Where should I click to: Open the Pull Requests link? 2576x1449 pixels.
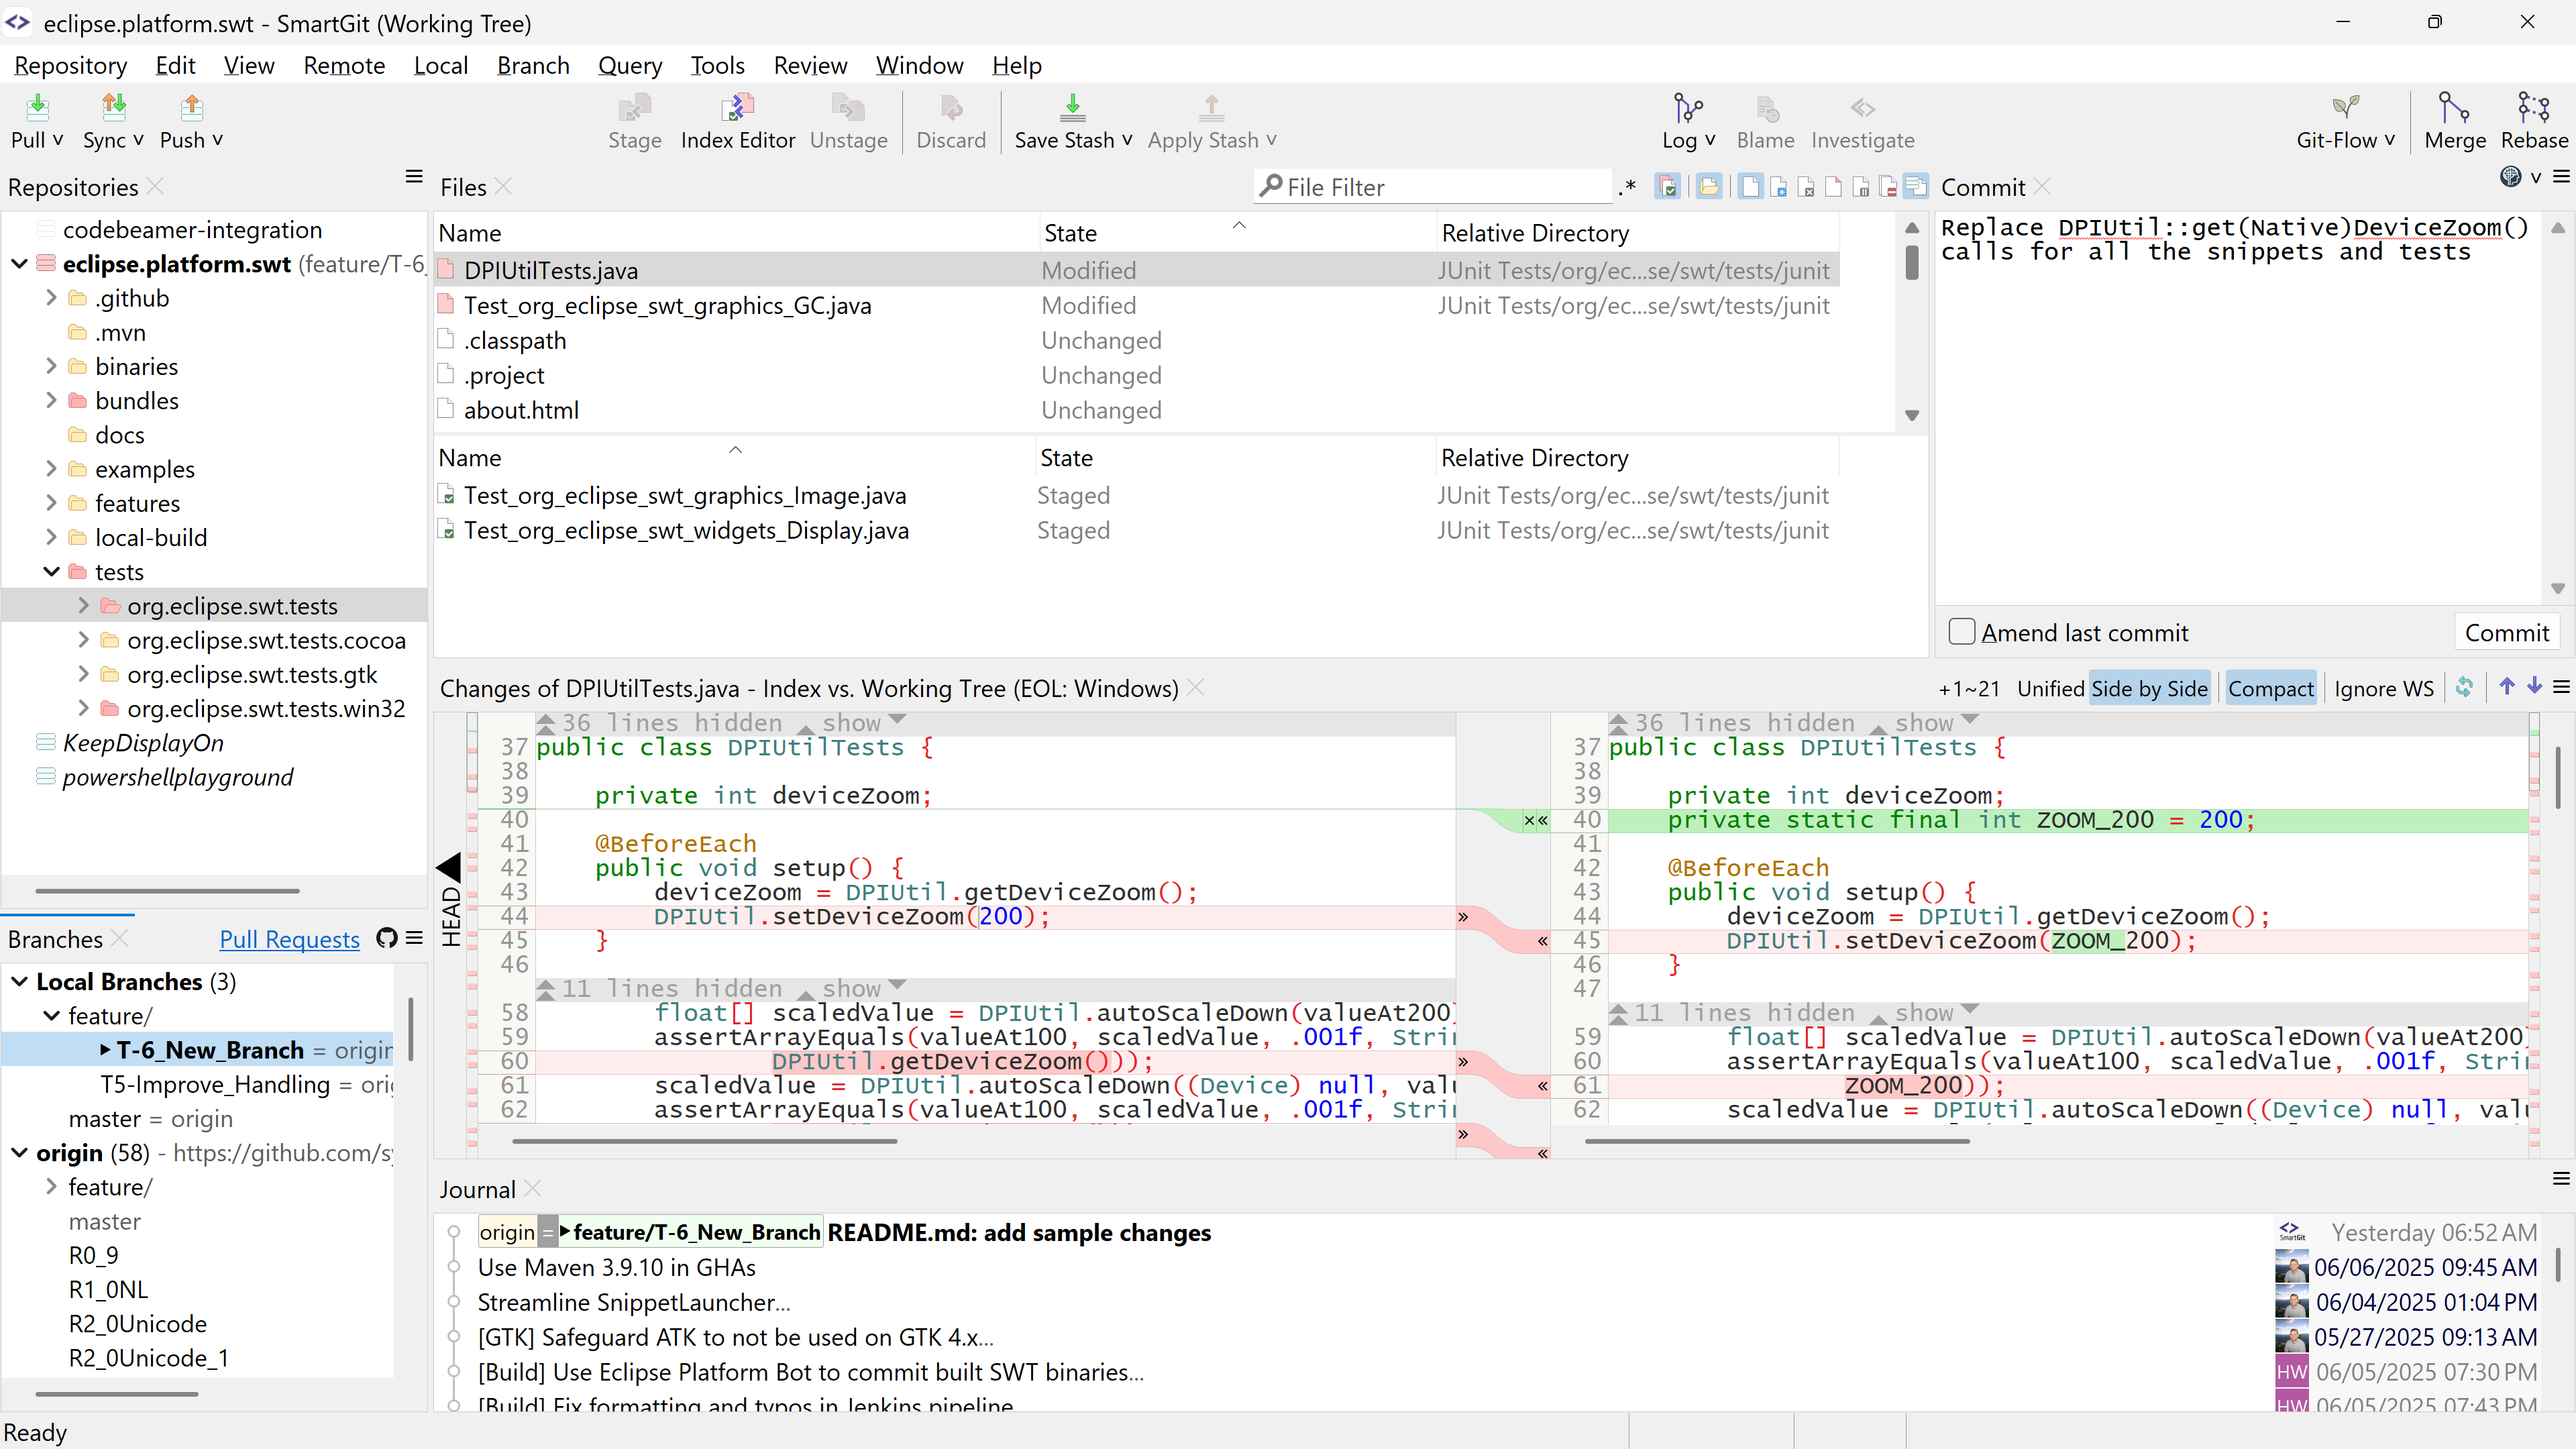click(x=289, y=938)
